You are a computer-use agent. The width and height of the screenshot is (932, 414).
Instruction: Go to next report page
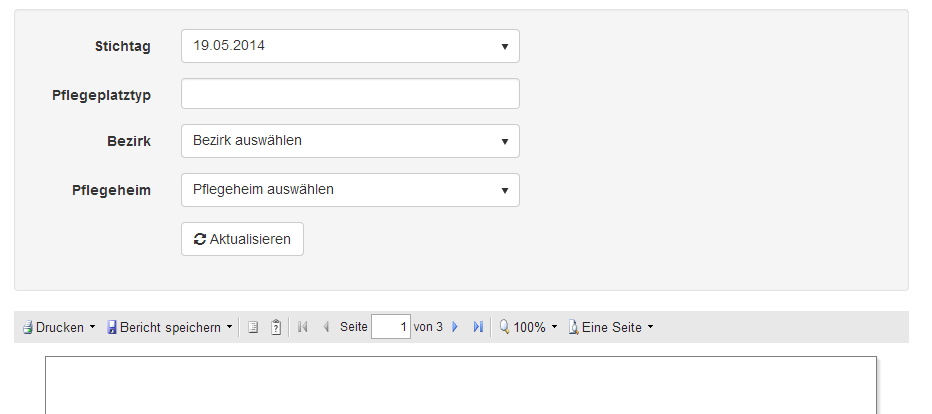[455, 327]
